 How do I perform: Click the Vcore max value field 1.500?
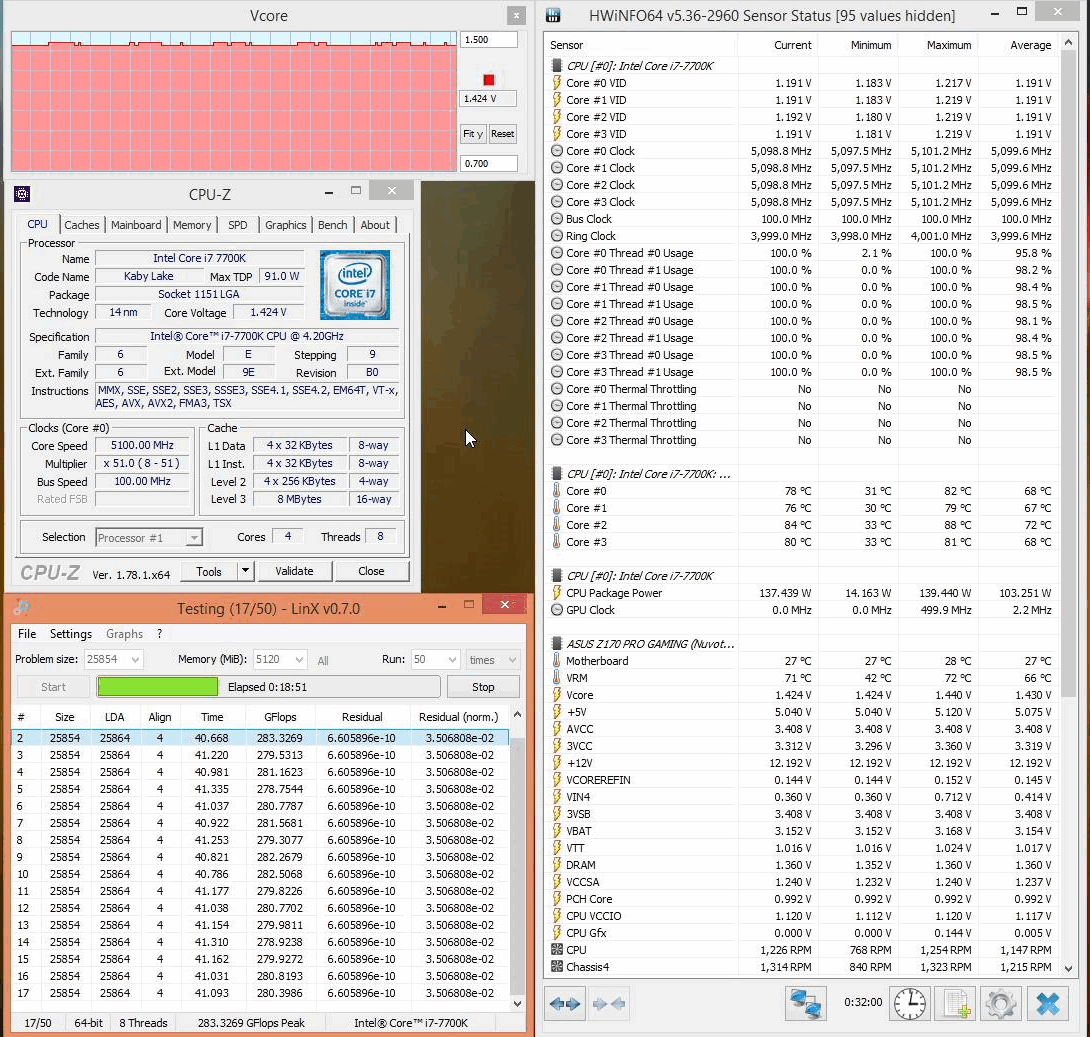[489, 40]
